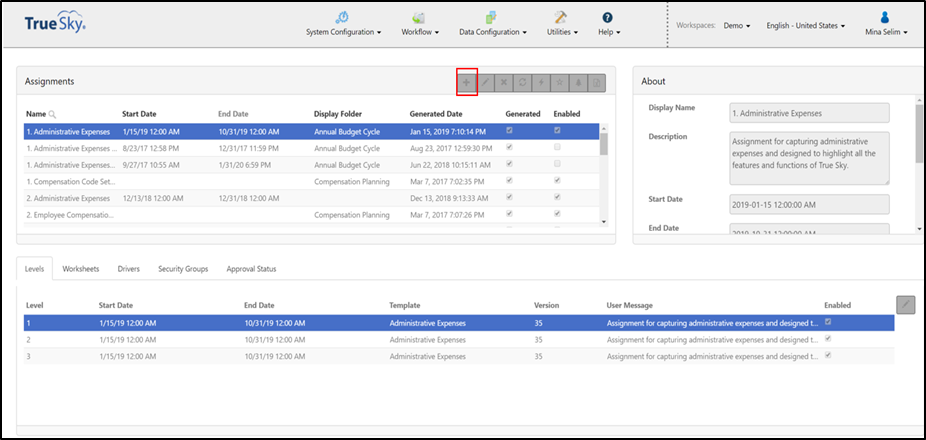Toggle Enabled checkbox for 1. Compensation Code Set row
Viewport: 926px width, 440px height.
557,180
